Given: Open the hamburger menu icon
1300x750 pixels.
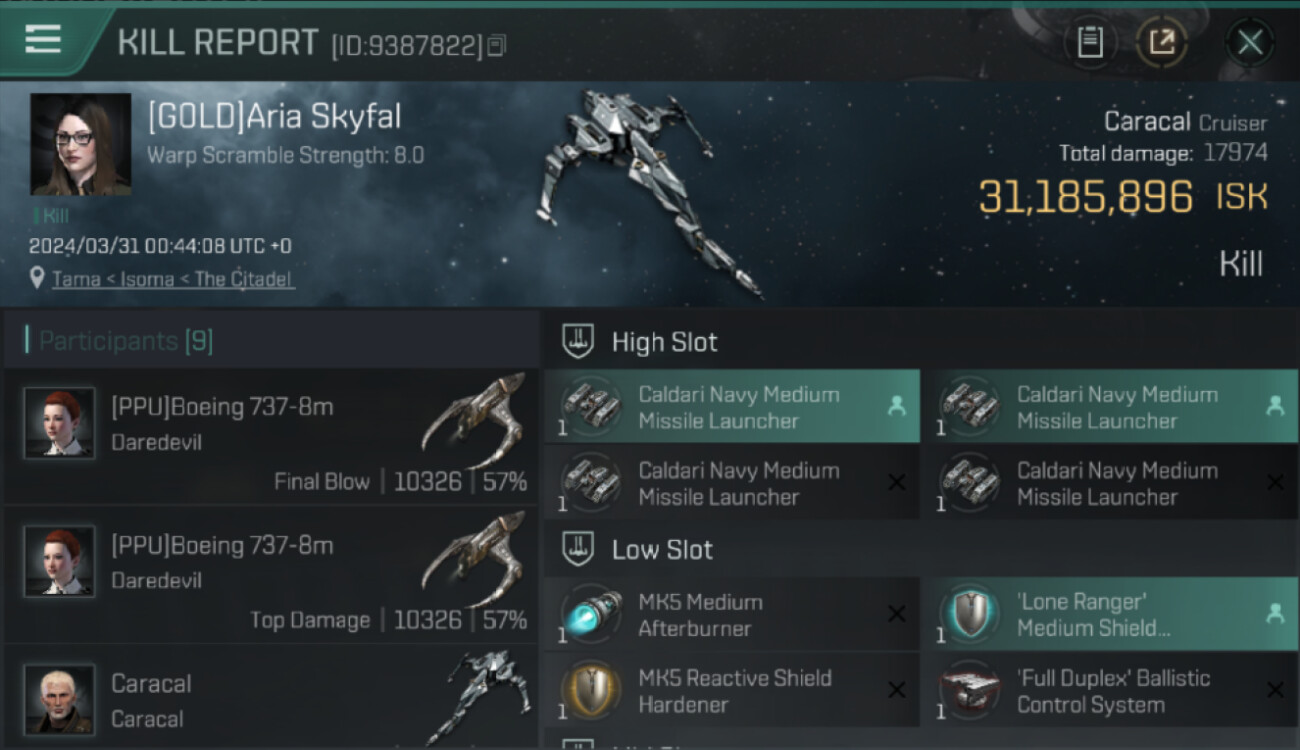Looking at the screenshot, I should click(x=43, y=40).
